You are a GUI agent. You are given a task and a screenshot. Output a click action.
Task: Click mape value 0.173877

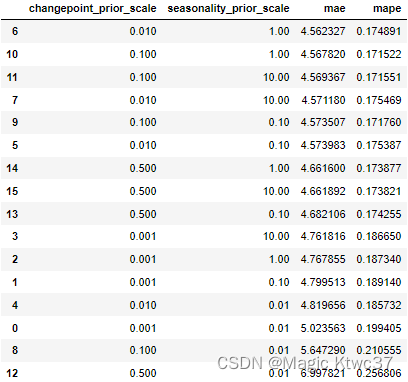click(x=379, y=168)
